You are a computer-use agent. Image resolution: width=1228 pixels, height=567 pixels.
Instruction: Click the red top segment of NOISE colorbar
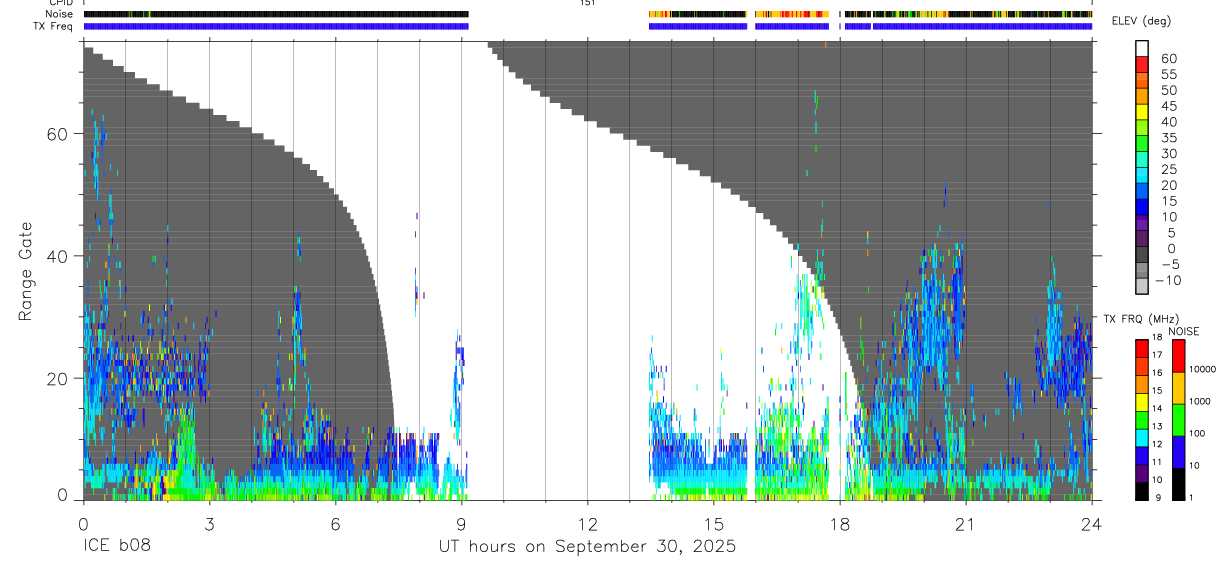point(1179,356)
